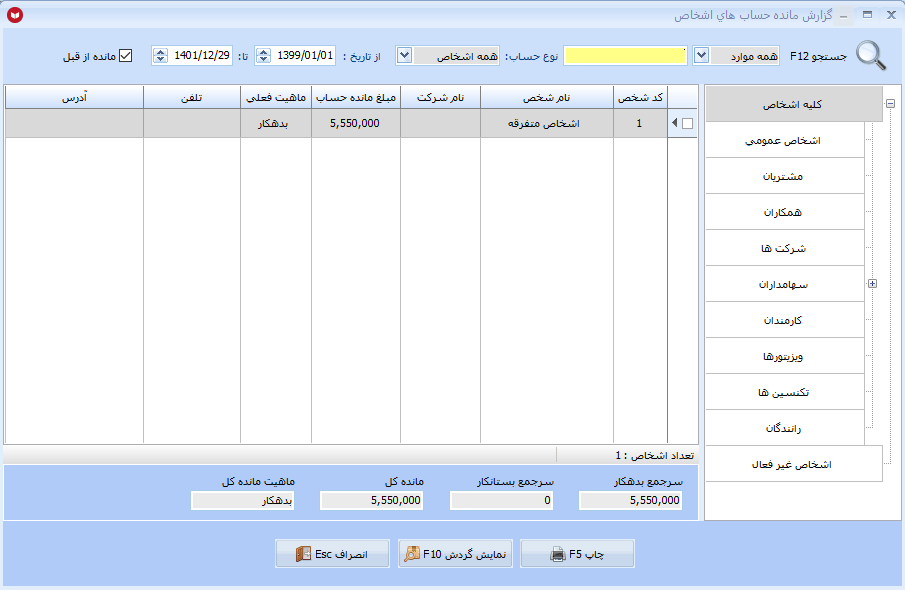Viewport: 905px width, 590px height.
Task: Click the بدهکار cell in the table row
Action: pos(276,124)
